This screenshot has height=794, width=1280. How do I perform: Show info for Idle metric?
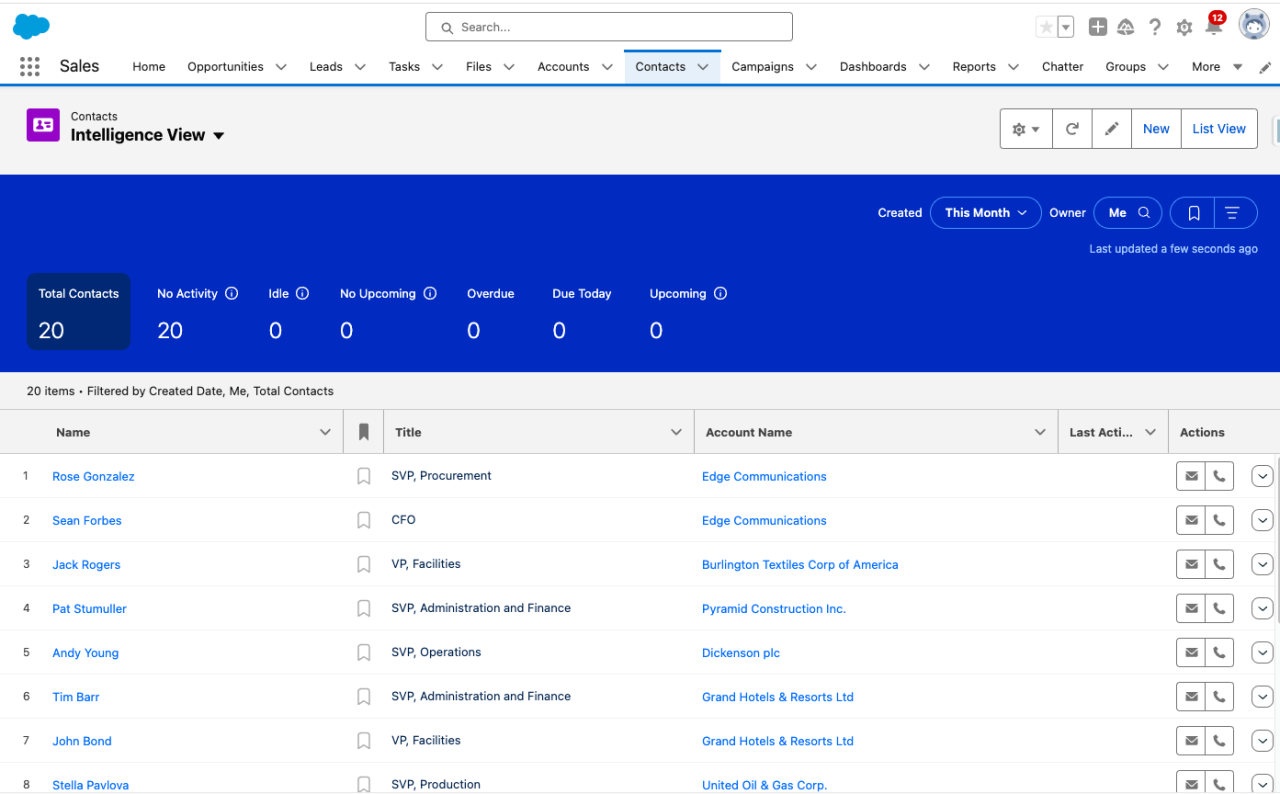click(x=302, y=294)
